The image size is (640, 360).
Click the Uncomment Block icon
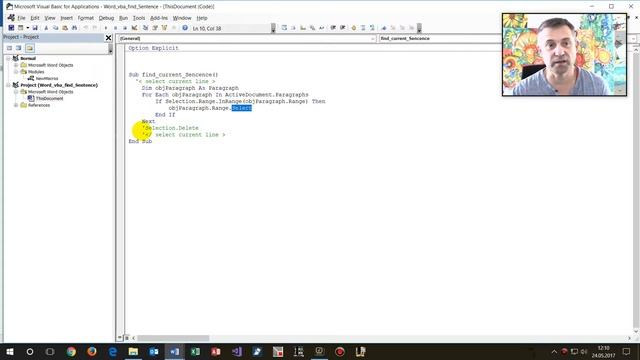click(372, 28)
